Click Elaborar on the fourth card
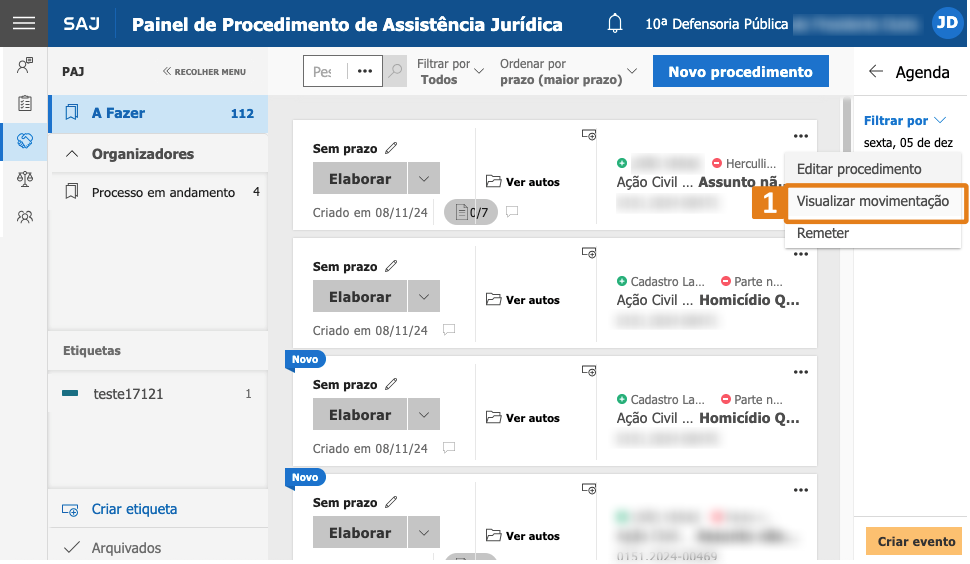This screenshot has height=564, width=970. pyautogui.click(x=360, y=533)
